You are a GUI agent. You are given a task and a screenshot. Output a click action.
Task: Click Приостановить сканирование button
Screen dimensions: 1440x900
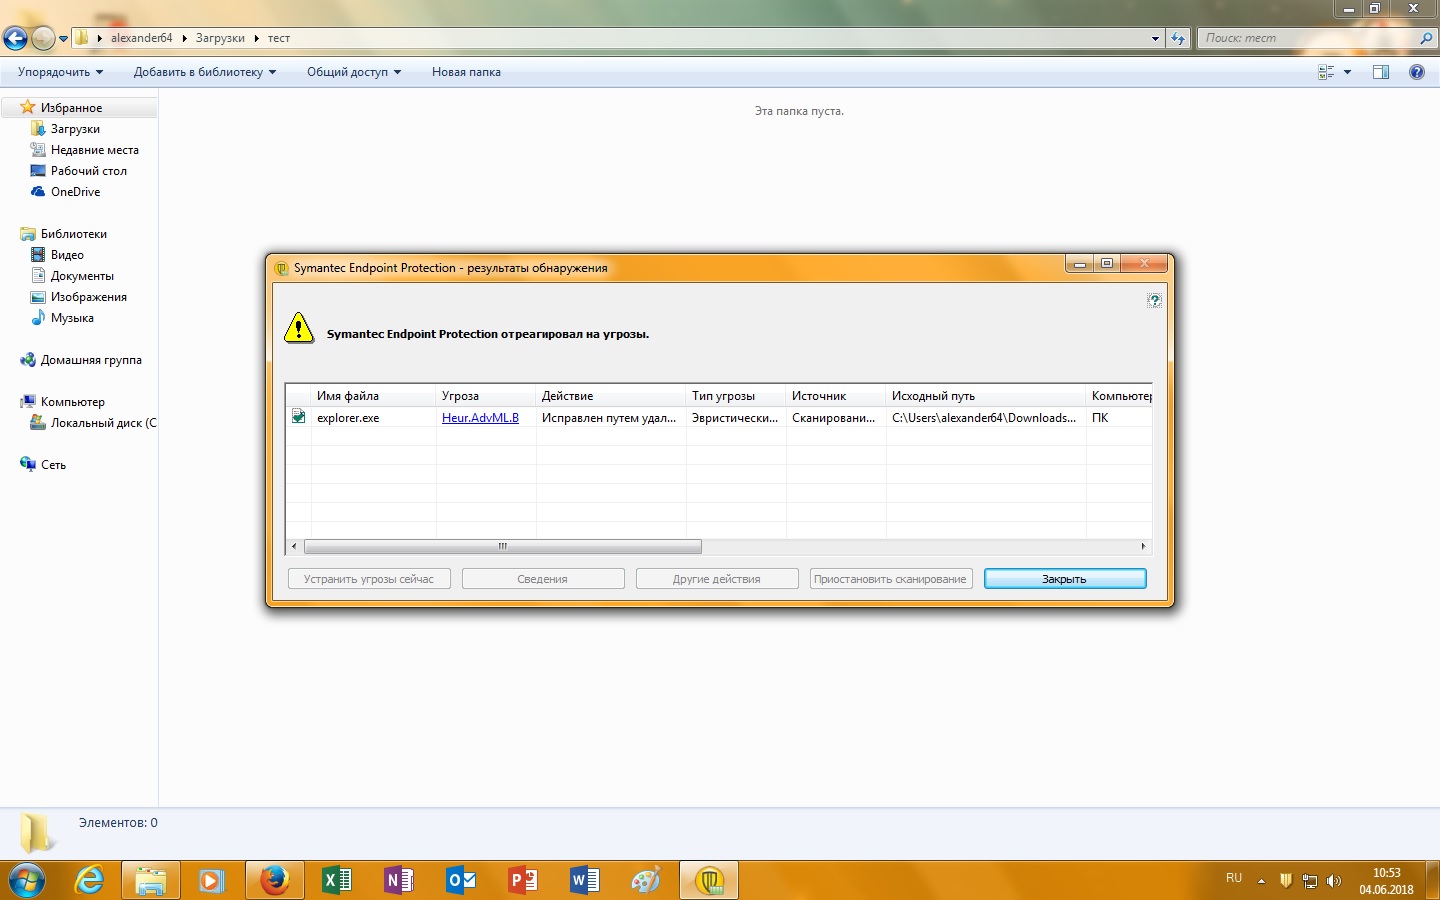click(891, 579)
